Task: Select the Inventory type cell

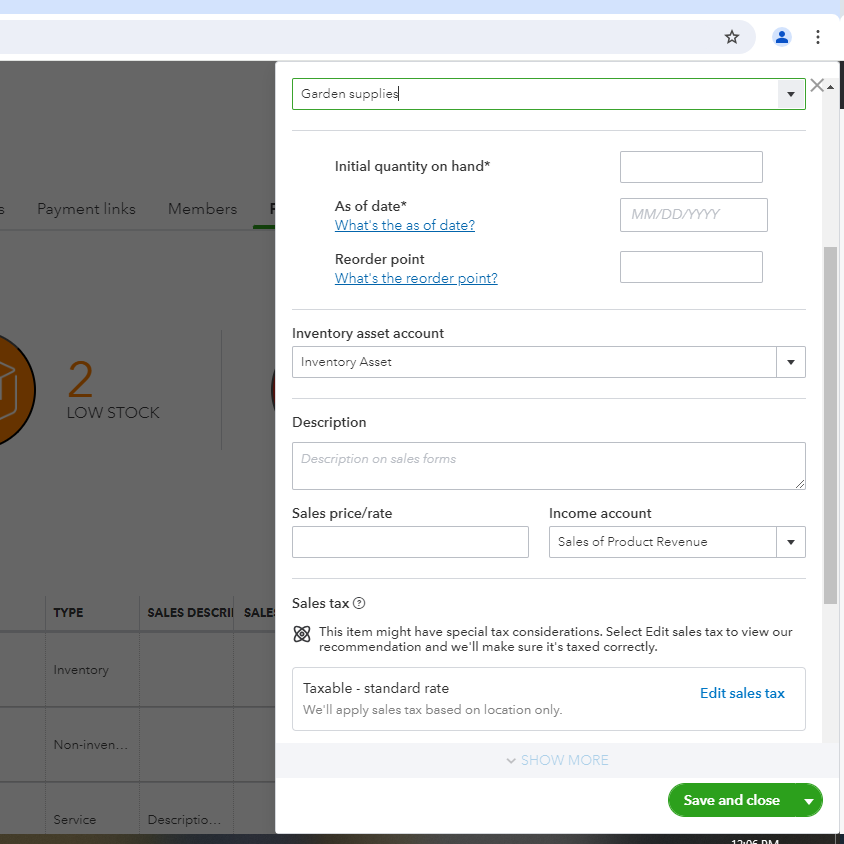Action: pyautogui.click(x=81, y=670)
